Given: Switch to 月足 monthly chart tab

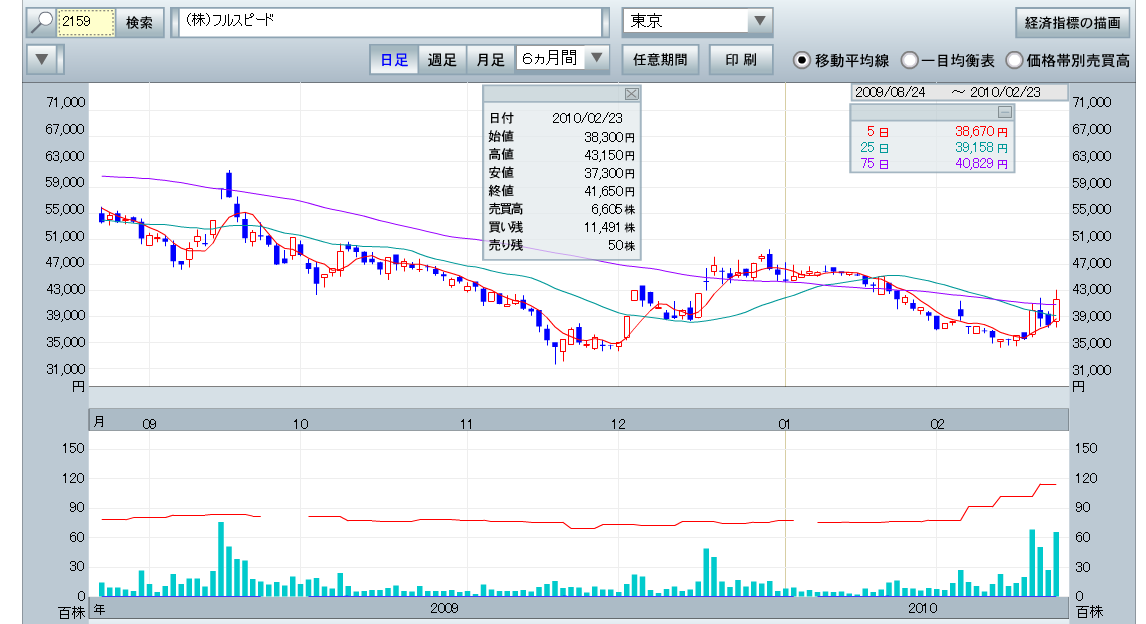Looking at the screenshot, I should pyautogui.click(x=490, y=60).
